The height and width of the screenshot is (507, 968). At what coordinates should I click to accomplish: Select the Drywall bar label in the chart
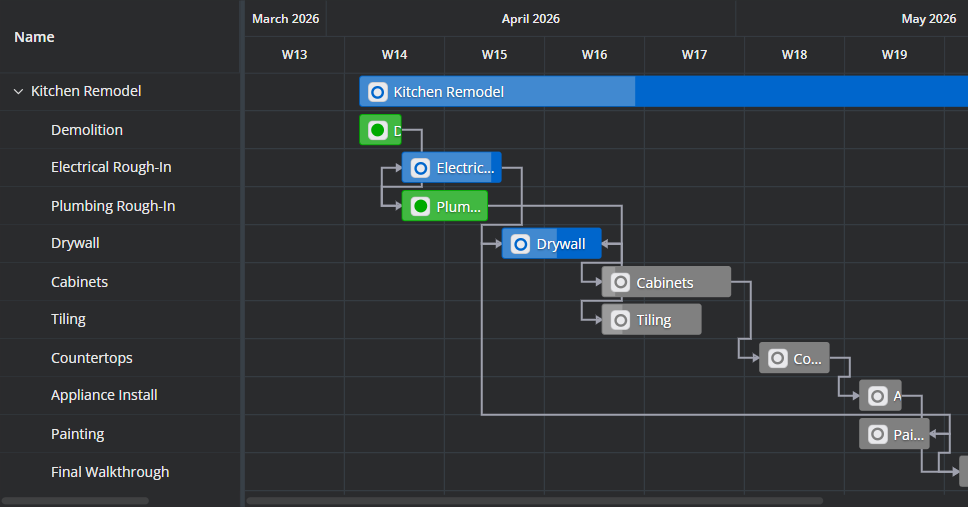pos(561,244)
